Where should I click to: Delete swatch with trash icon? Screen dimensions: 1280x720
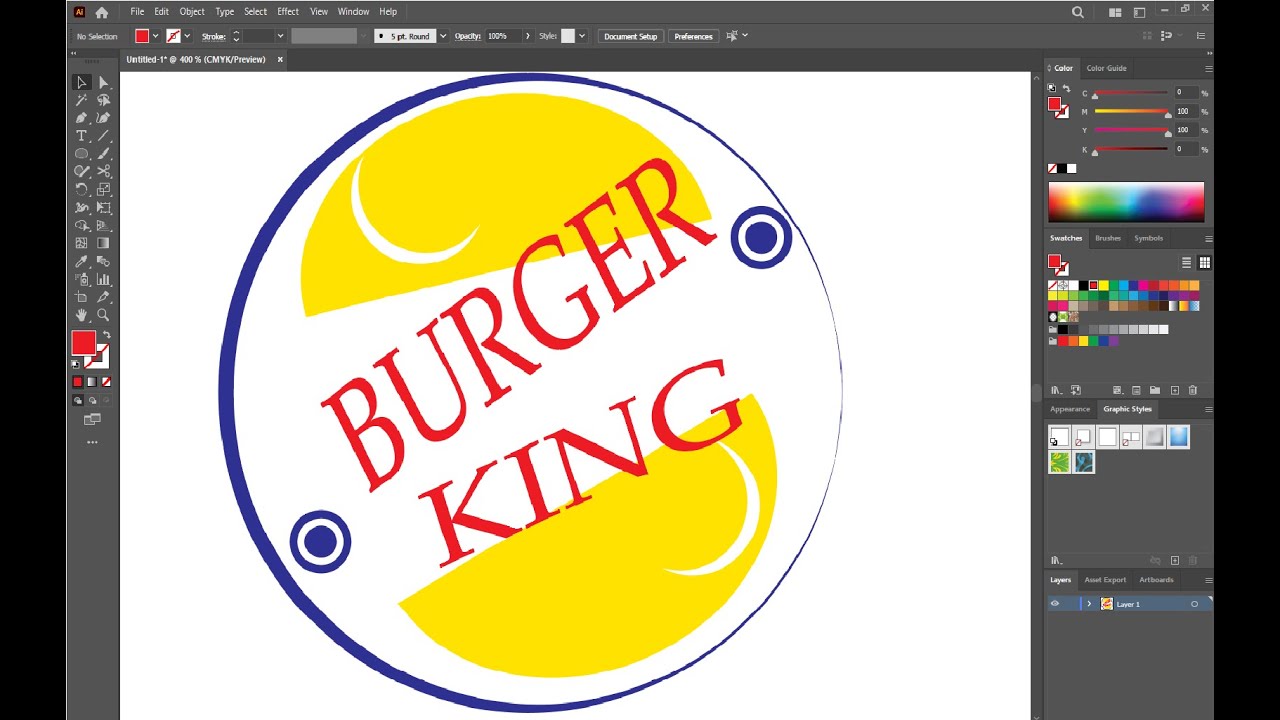pos(1193,390)
